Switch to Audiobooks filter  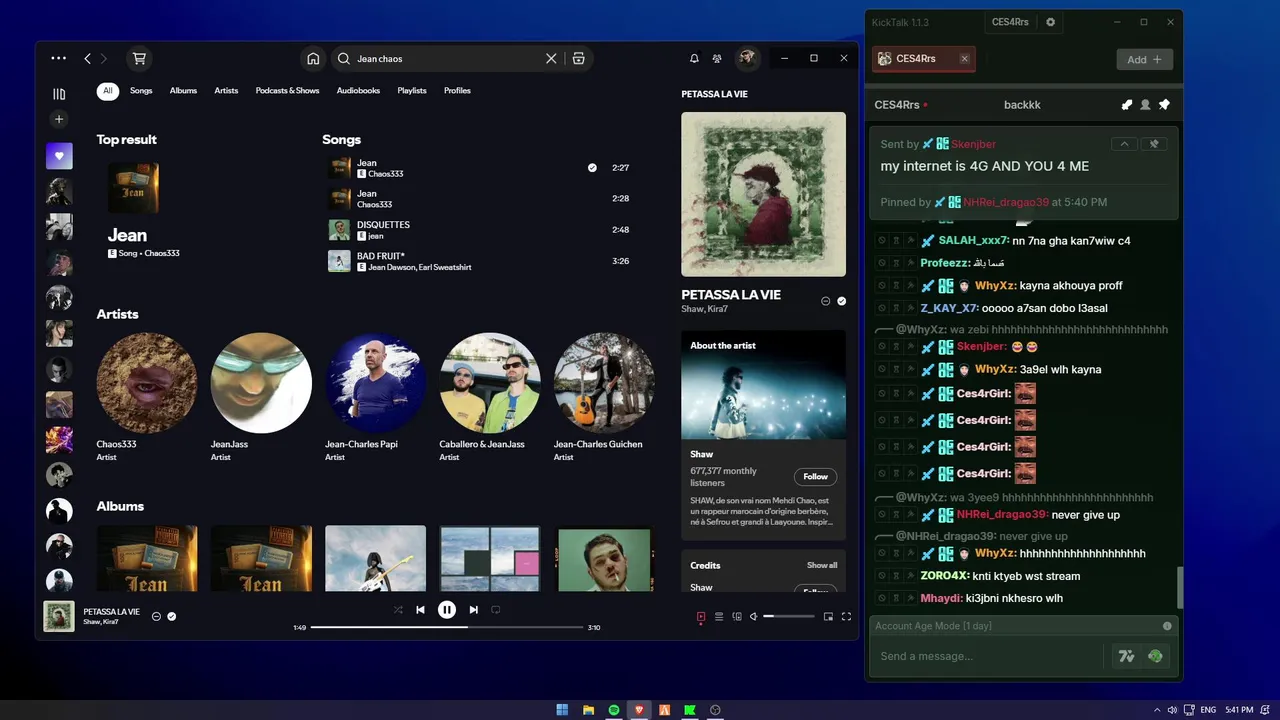click(358, 91)
